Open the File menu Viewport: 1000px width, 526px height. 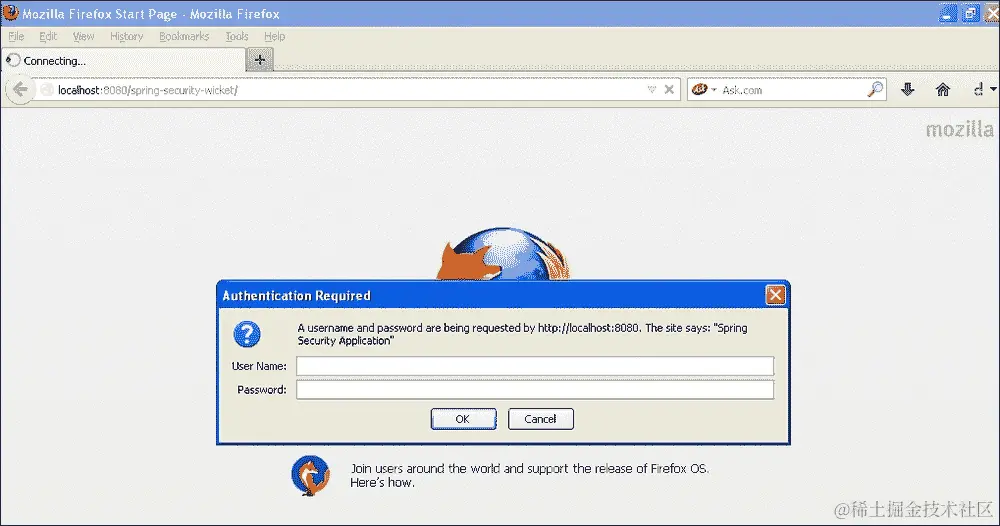pos(16,36)
